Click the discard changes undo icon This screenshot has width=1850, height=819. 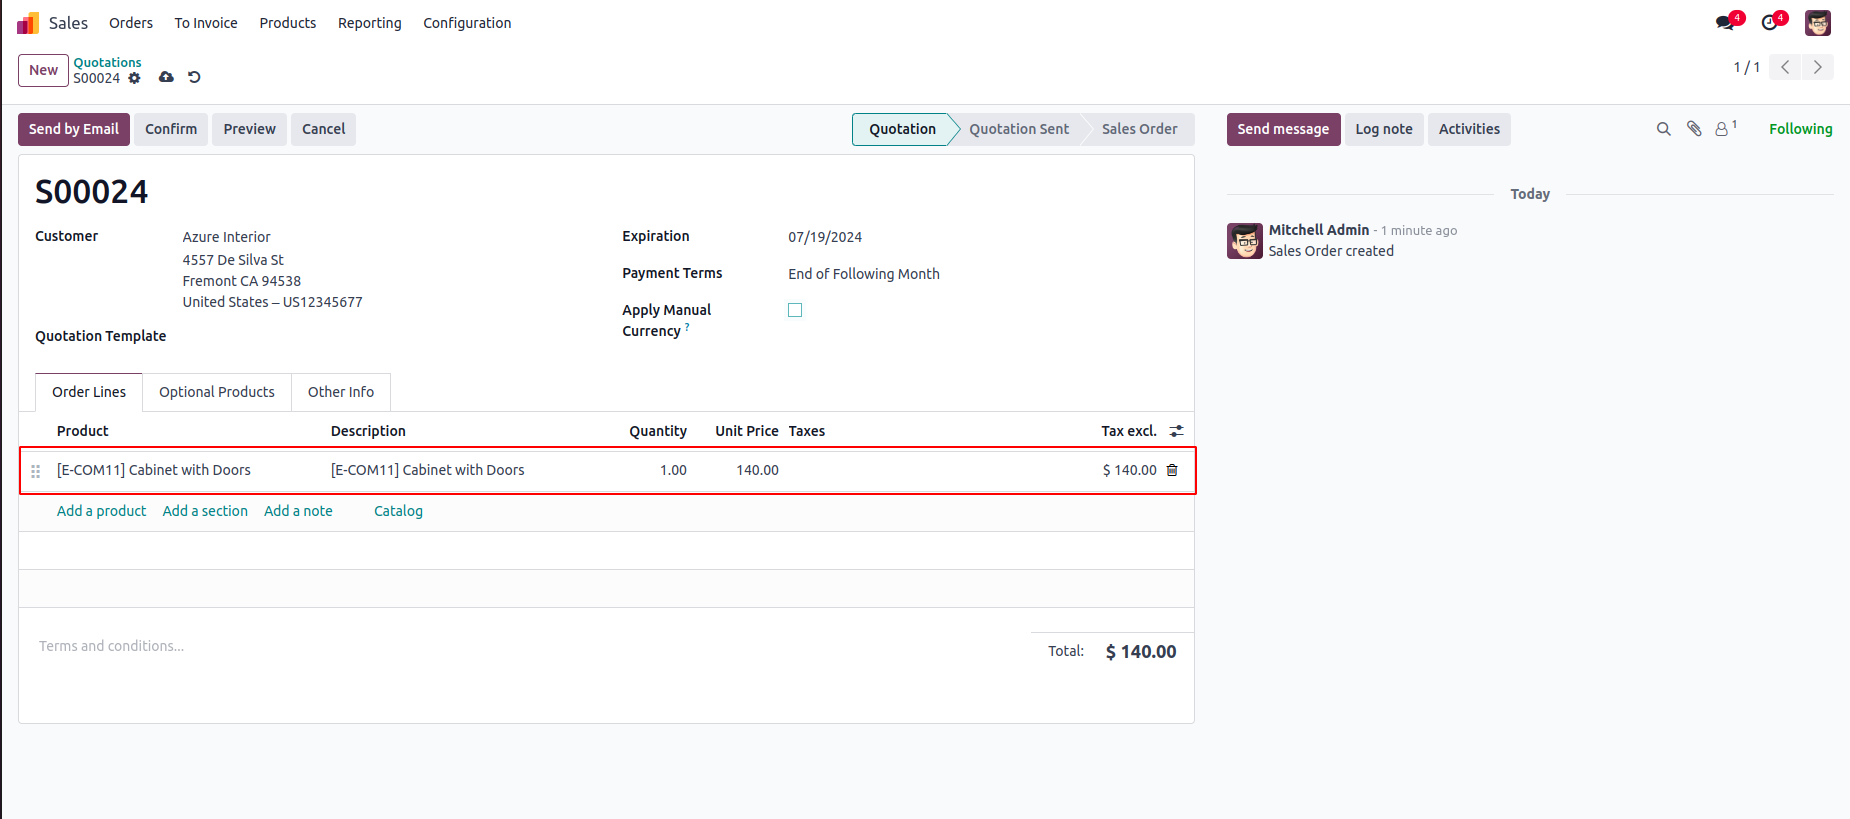pyautogui.click(x=194, y=77)
